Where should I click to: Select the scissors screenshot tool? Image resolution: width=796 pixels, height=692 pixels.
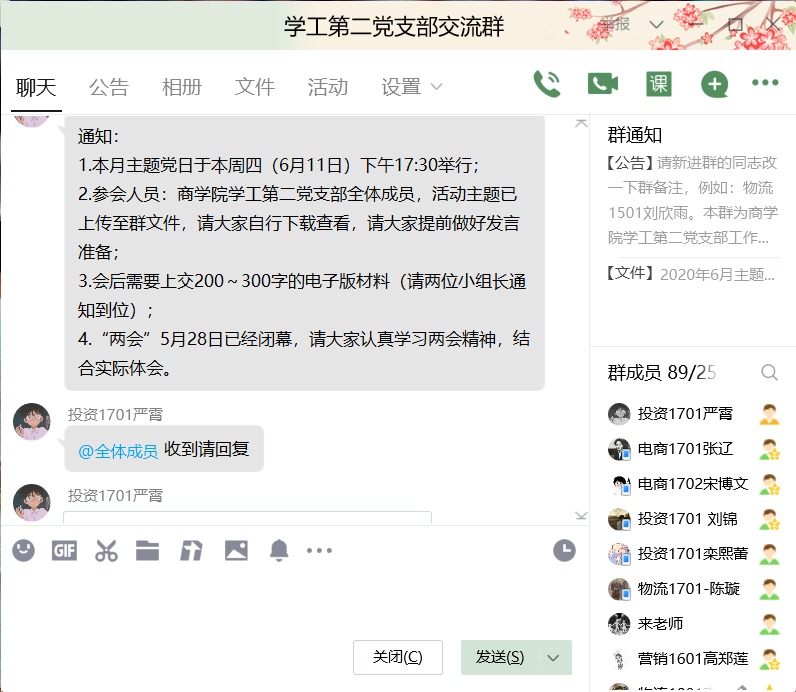tap(106, 550)
